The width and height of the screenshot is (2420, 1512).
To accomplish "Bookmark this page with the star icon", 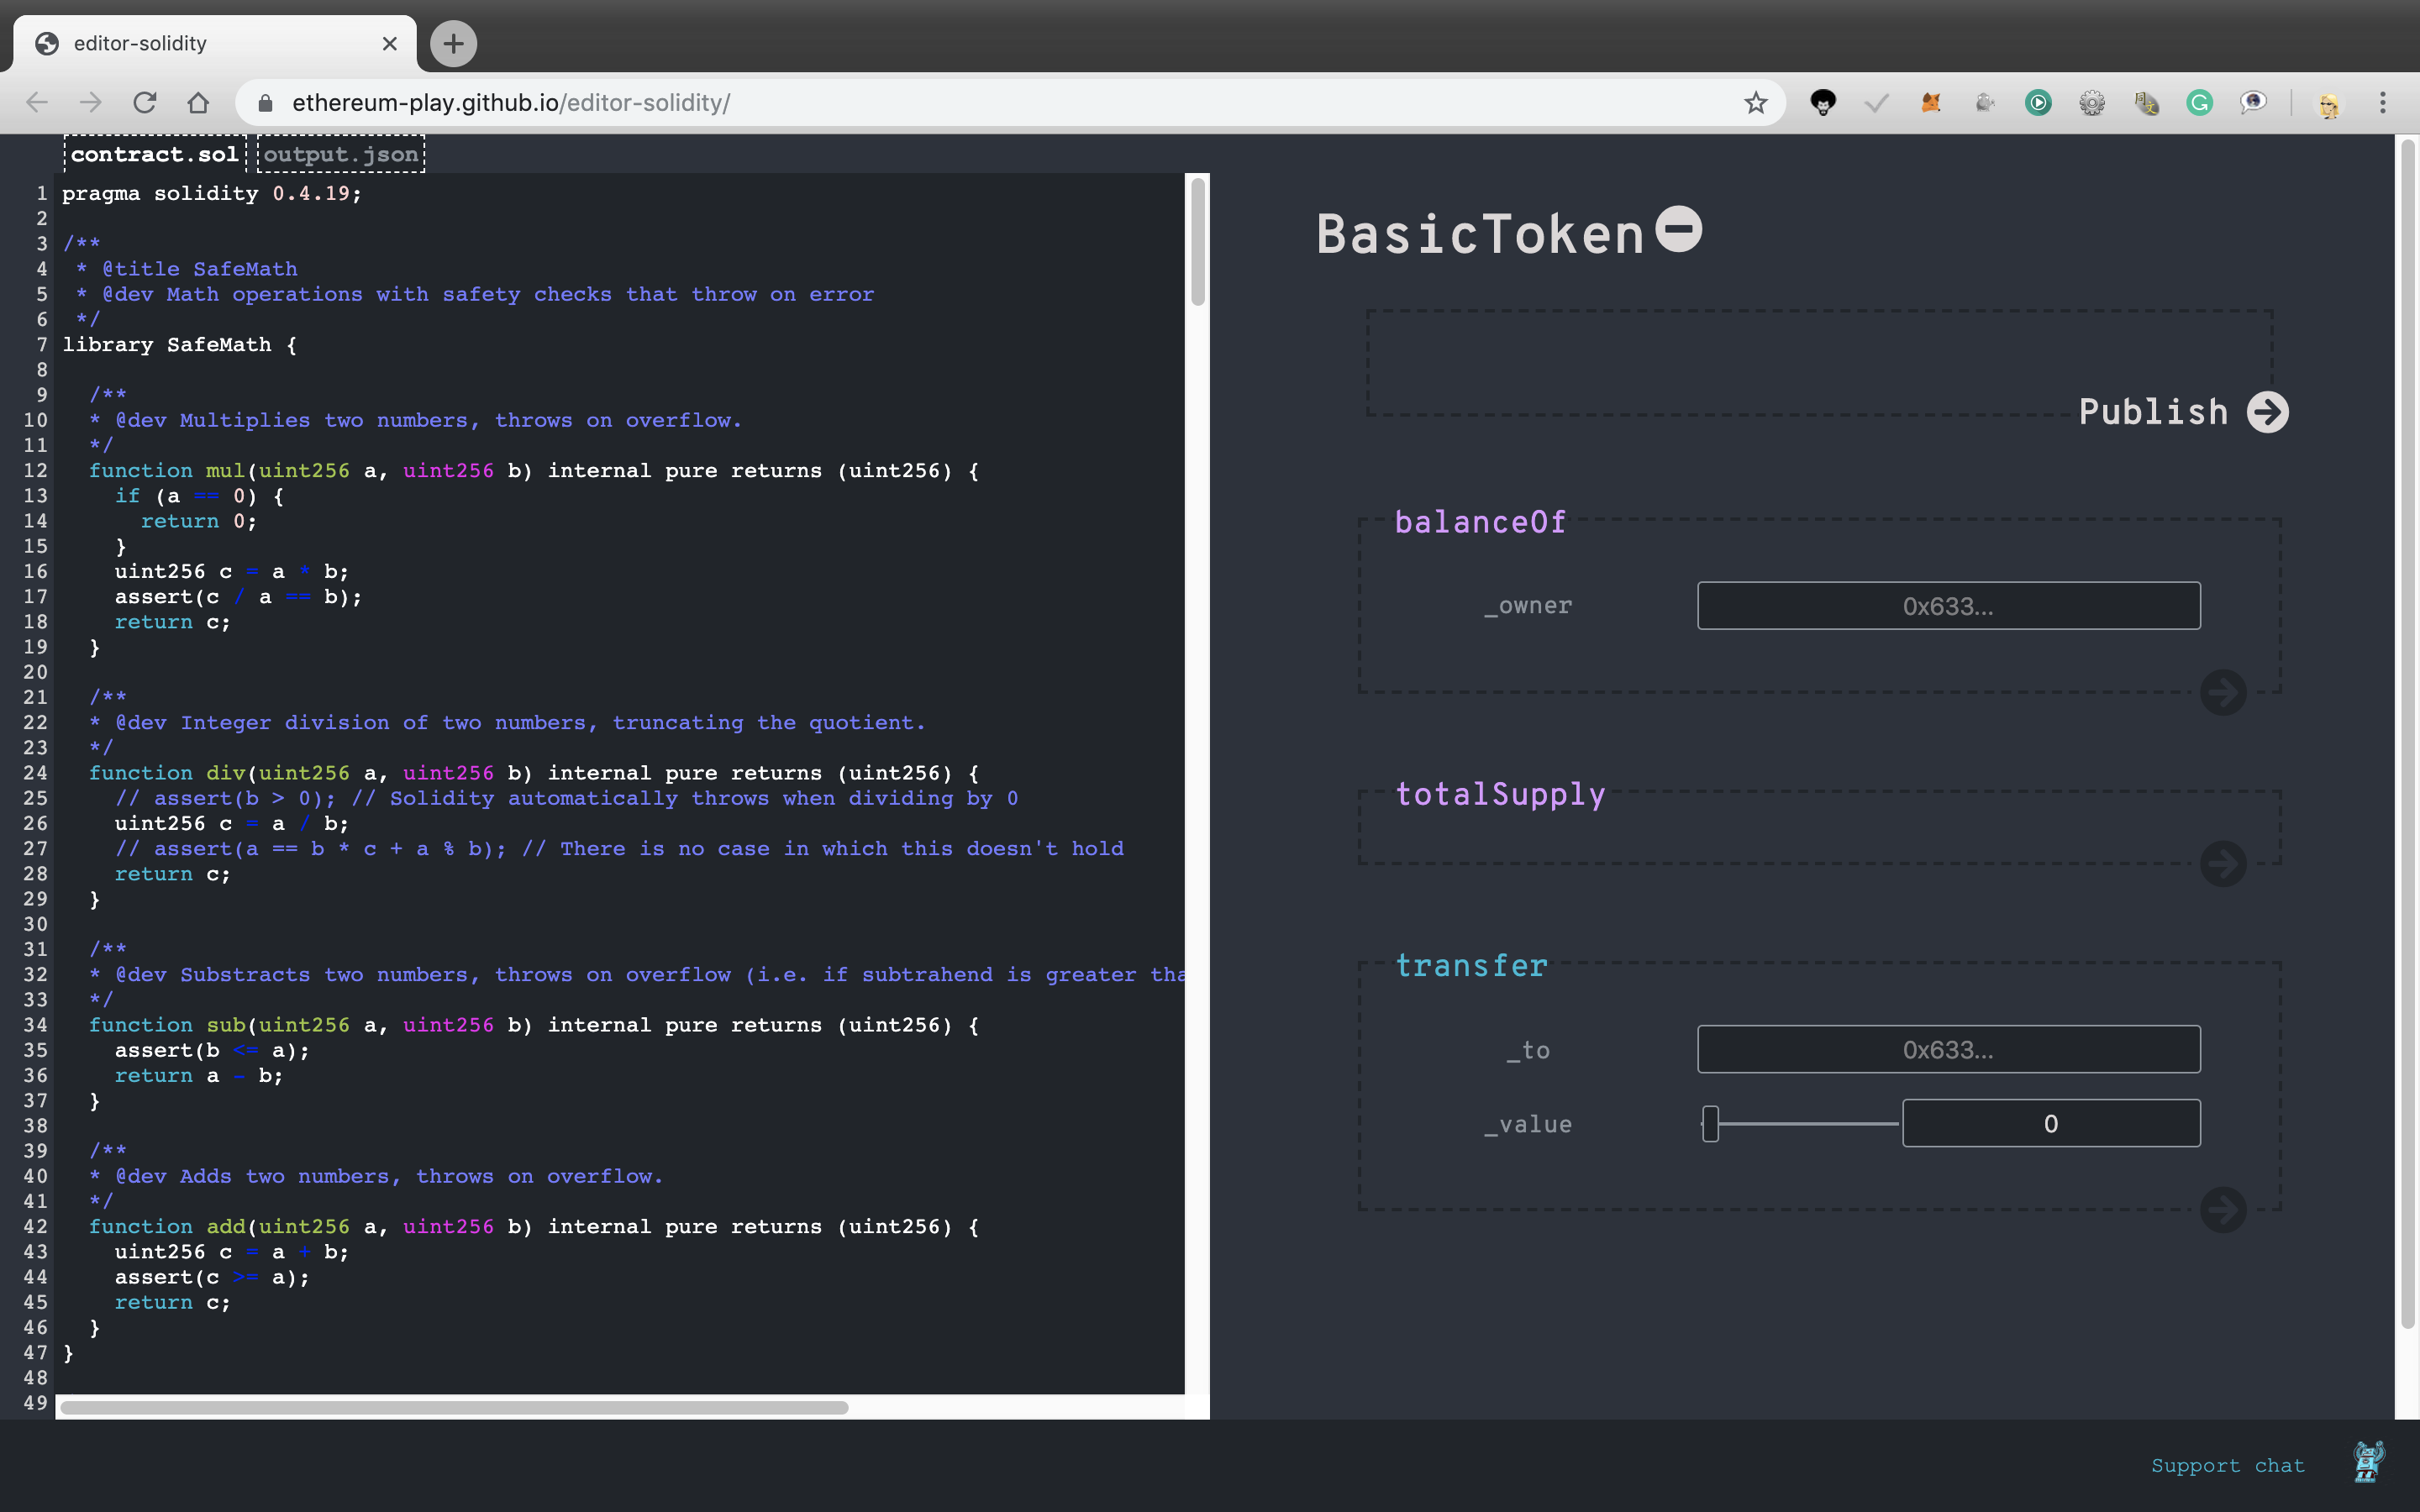I will [x=1755, y=102].
